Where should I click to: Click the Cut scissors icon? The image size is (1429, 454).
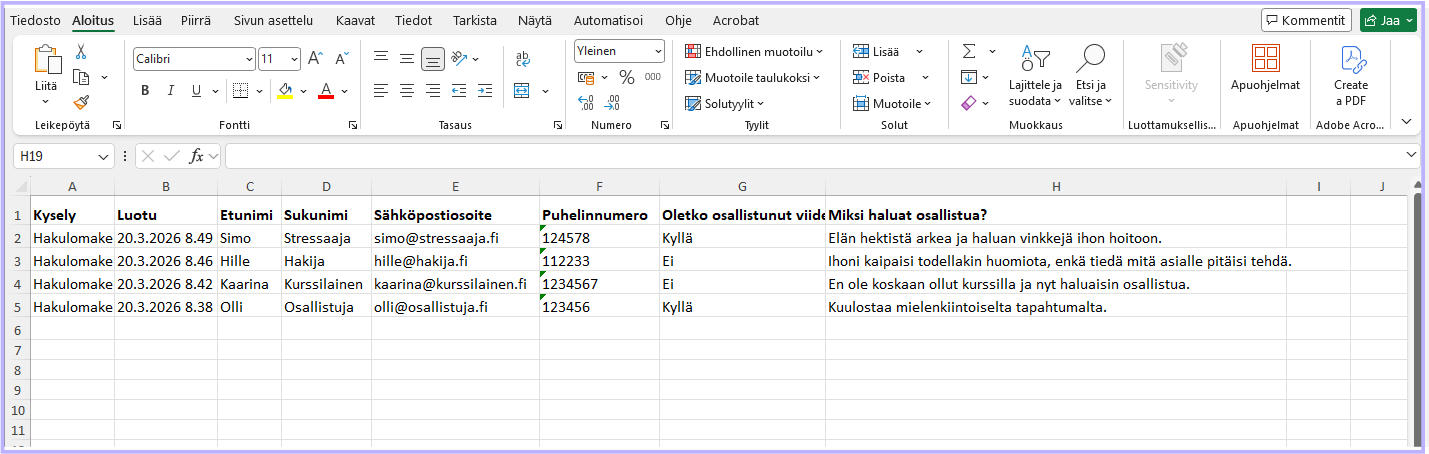click(x=81, y=52)
